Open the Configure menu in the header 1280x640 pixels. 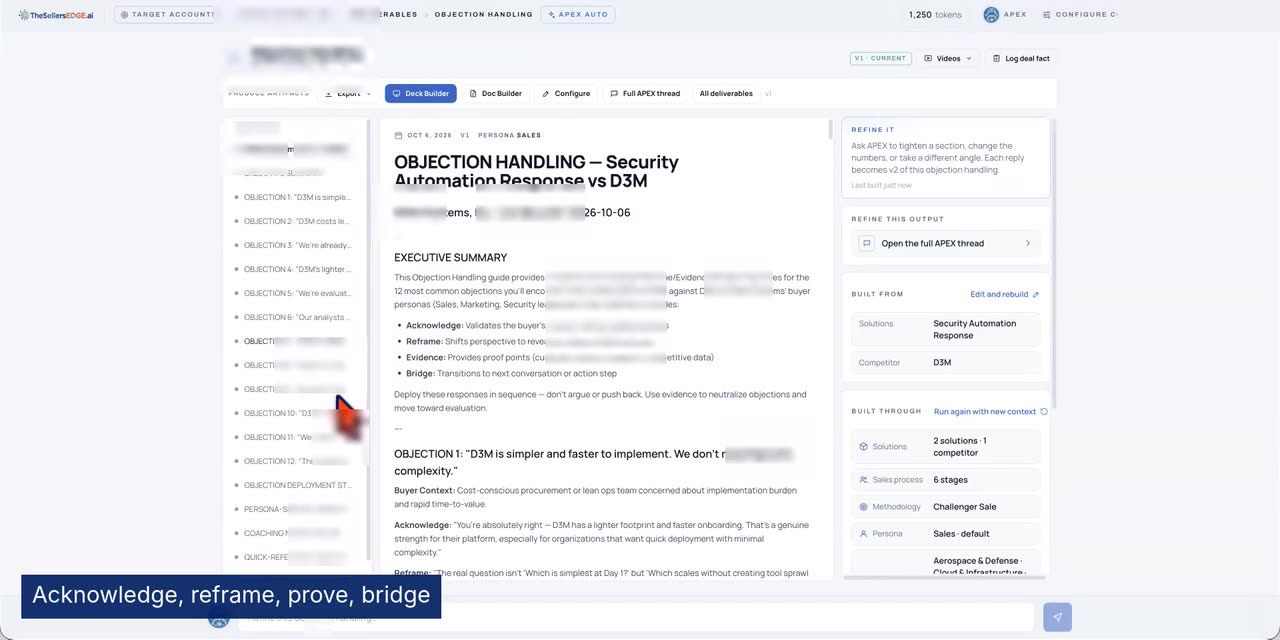1080,15
